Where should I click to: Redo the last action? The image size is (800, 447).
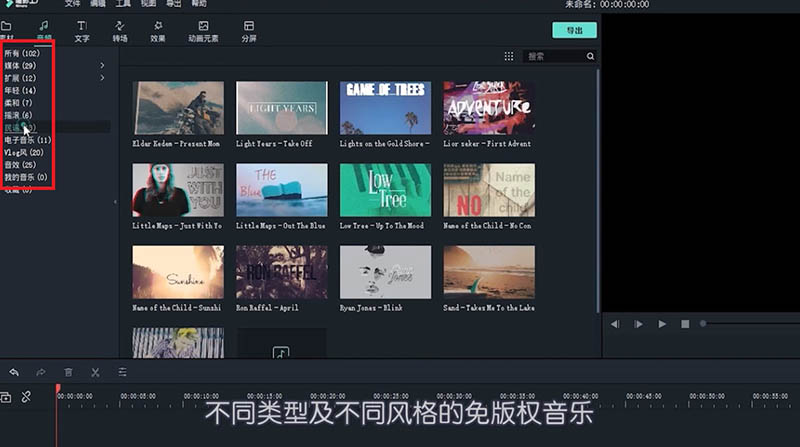click(x=41, y=372)
